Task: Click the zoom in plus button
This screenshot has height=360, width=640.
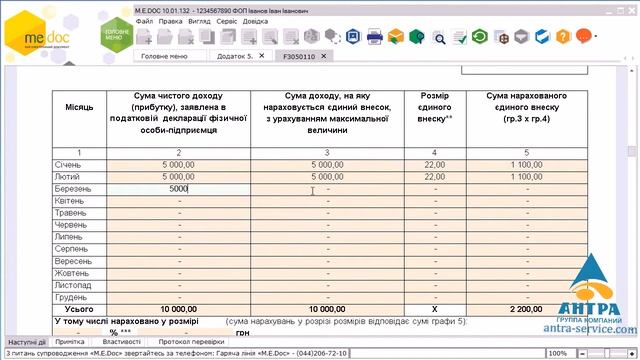Action: 632,353
